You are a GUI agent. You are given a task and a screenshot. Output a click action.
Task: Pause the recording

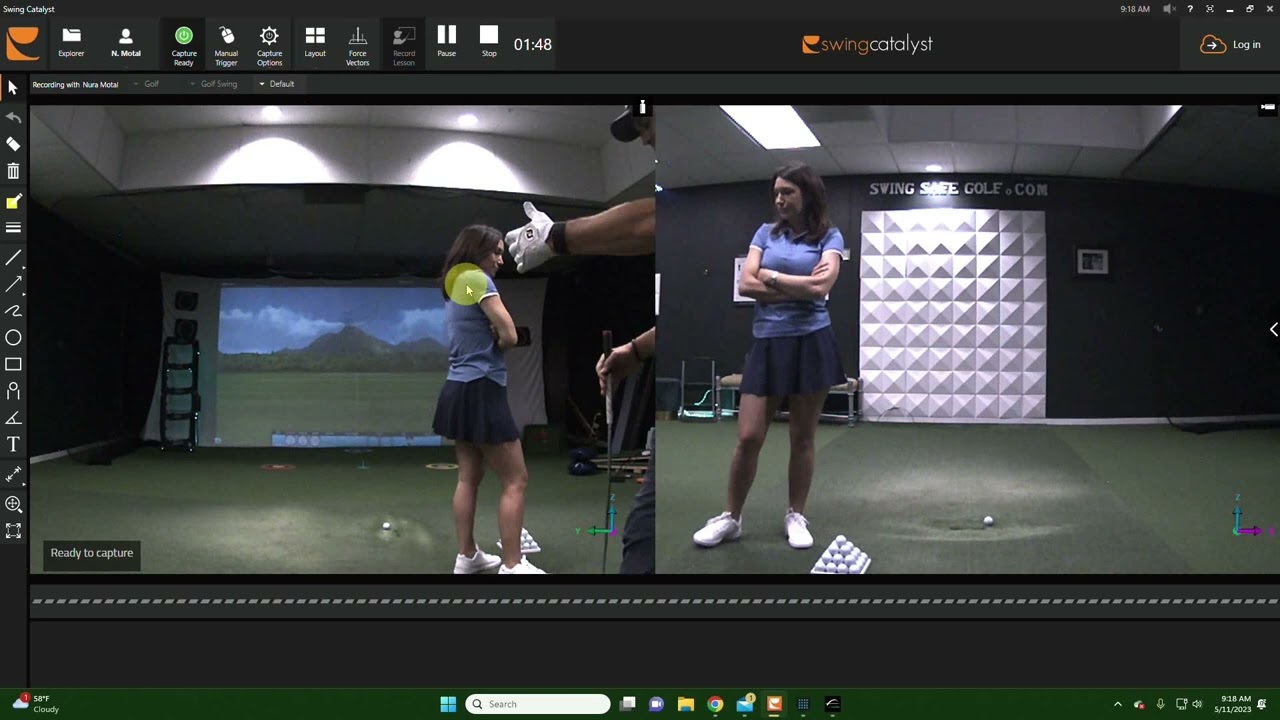446,41
